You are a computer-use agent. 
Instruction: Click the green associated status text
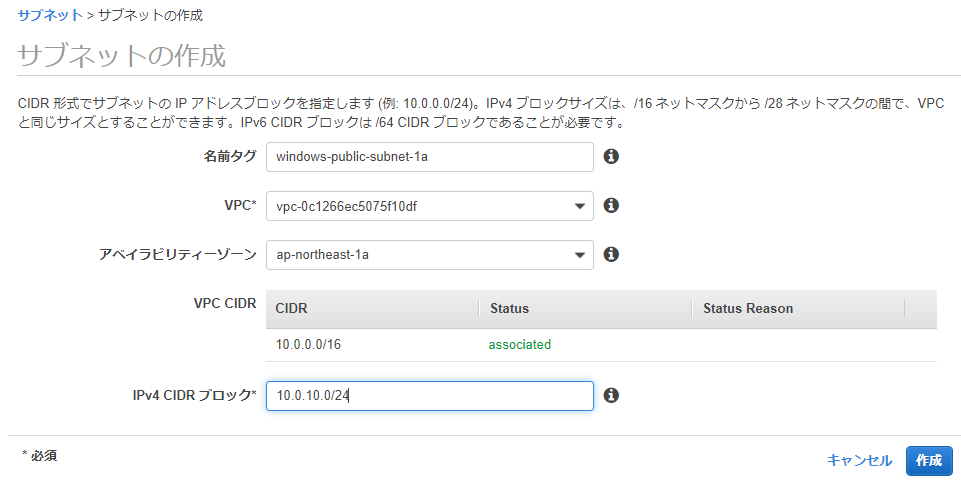pos(520,344)
